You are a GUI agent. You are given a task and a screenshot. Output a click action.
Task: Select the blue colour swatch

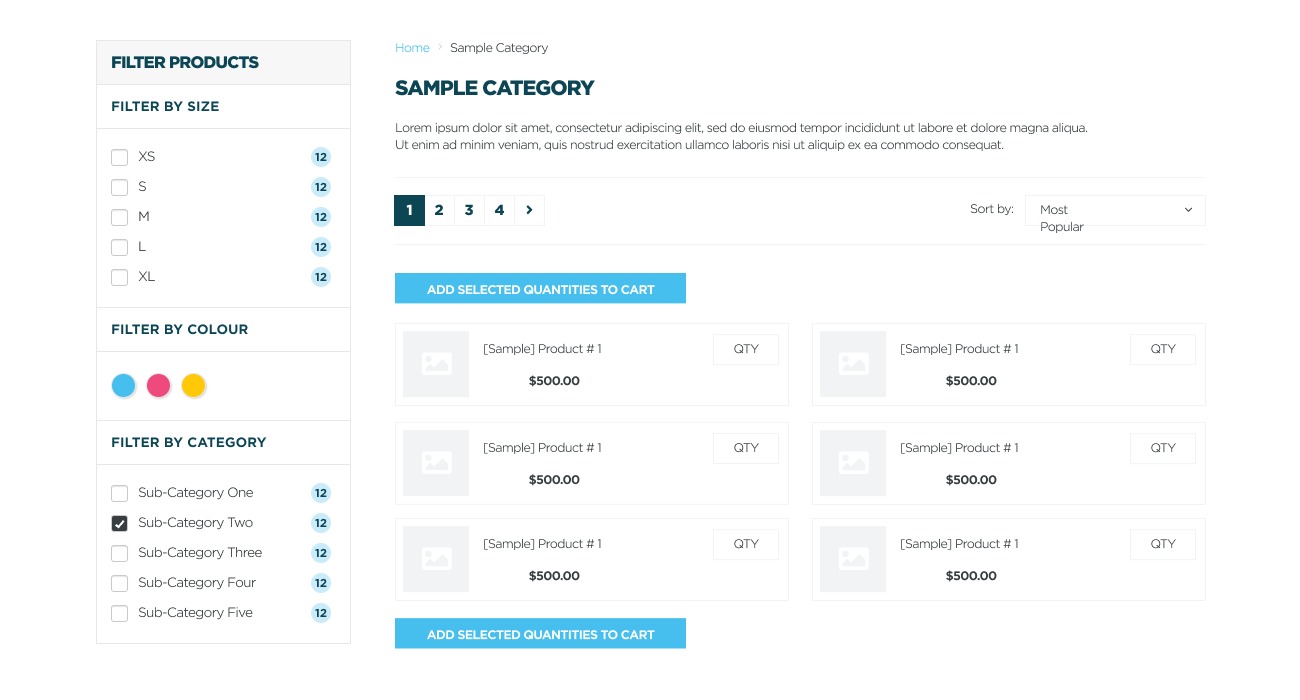(124, 385)
